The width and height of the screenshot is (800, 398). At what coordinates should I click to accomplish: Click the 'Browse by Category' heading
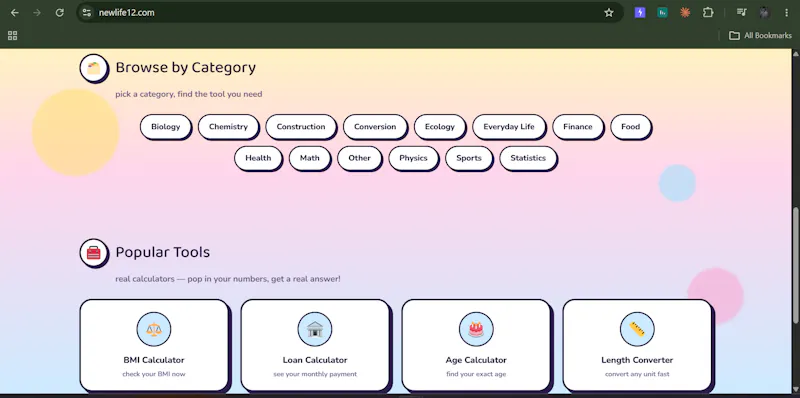pyautogui.click(x=186, y=68)
